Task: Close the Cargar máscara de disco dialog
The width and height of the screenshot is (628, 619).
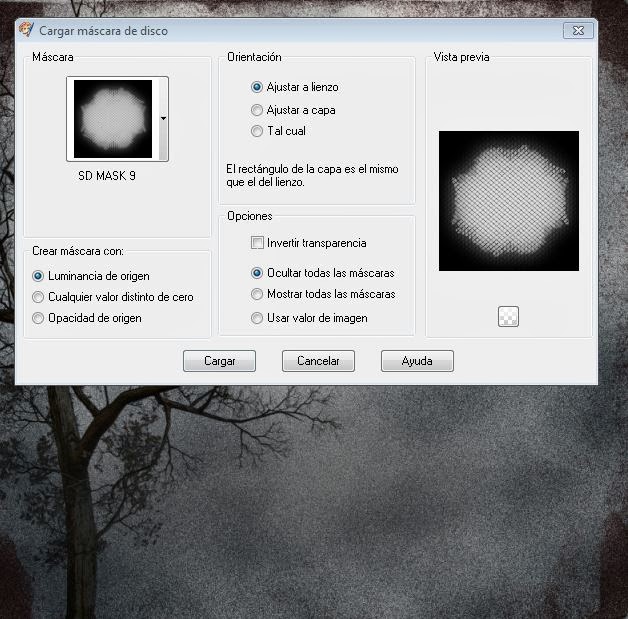Action: click(x=578, y=30)
